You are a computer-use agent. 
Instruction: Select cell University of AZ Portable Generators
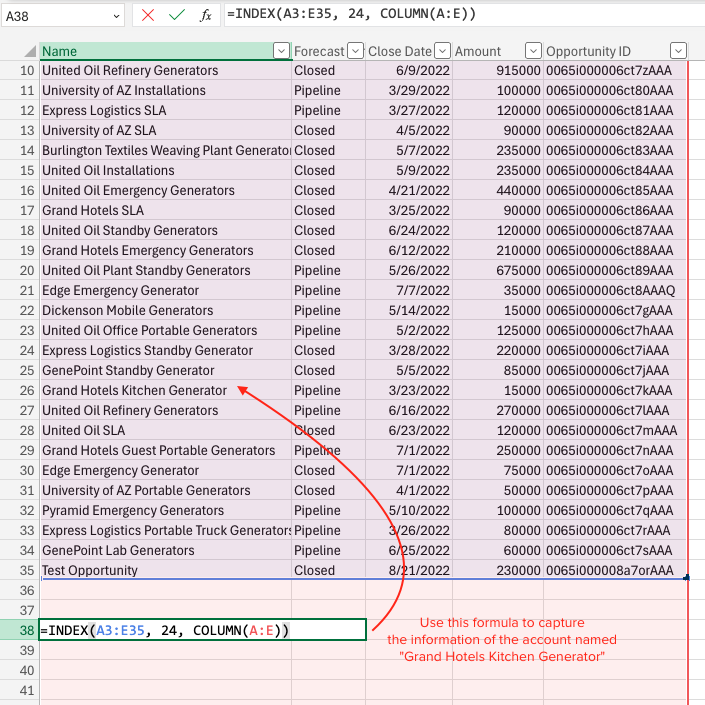pos(165,491)
